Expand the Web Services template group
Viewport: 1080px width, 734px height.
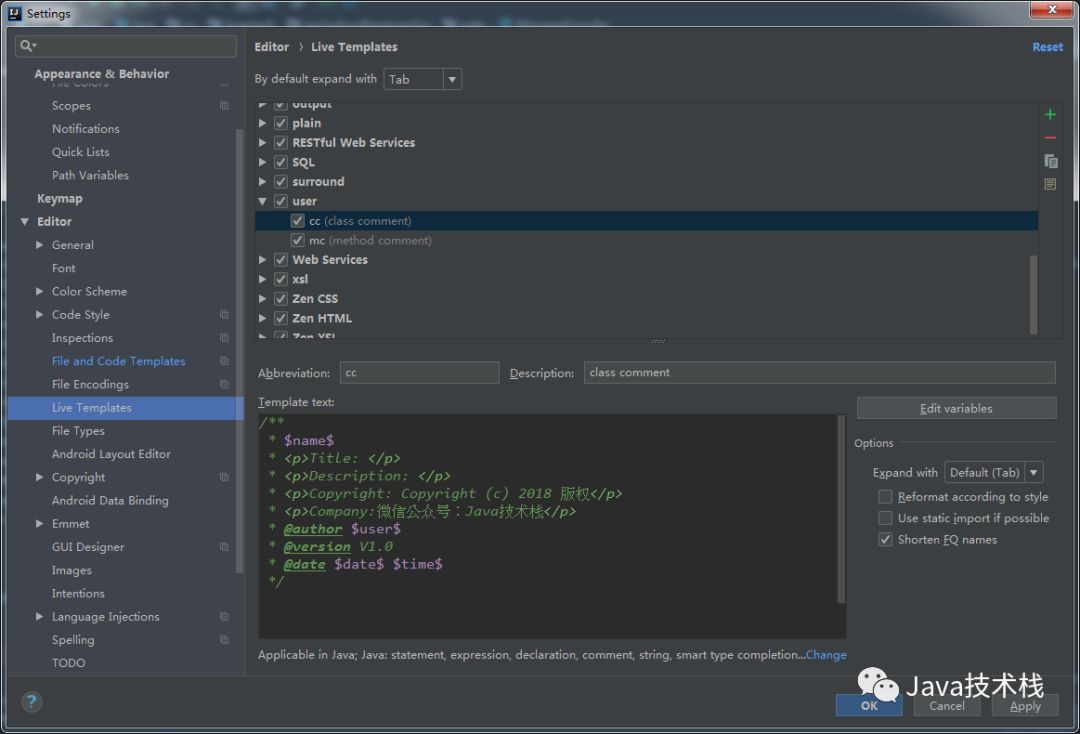262,260
